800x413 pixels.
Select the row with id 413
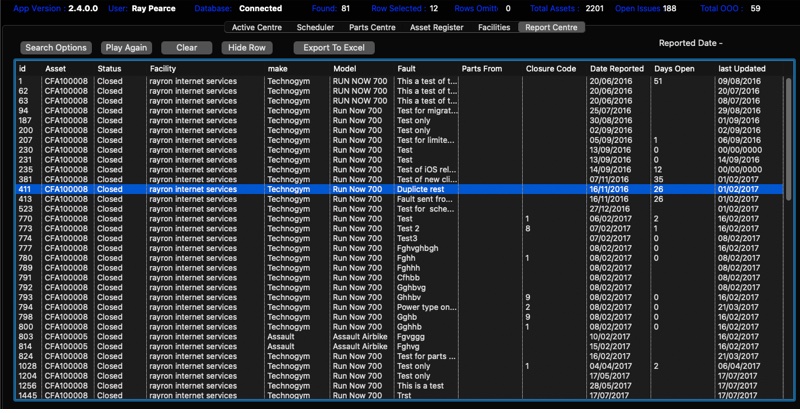click(400, 199)
